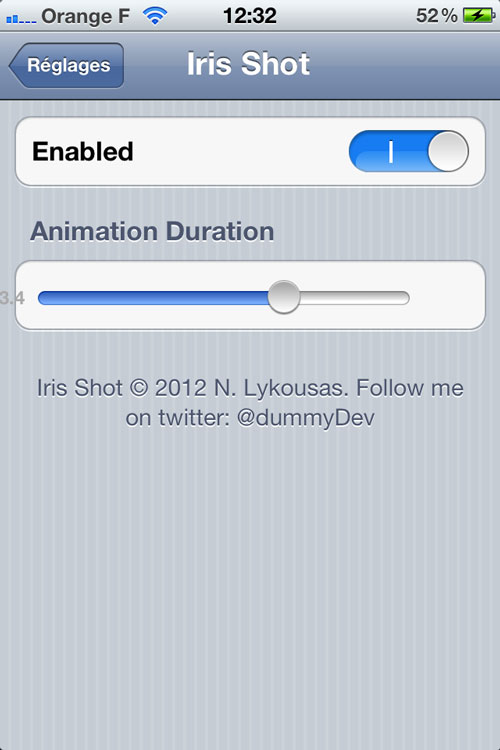Tap the Enabled row label
500x750 pixels.
pyautogui.click(x=83, y=152)
